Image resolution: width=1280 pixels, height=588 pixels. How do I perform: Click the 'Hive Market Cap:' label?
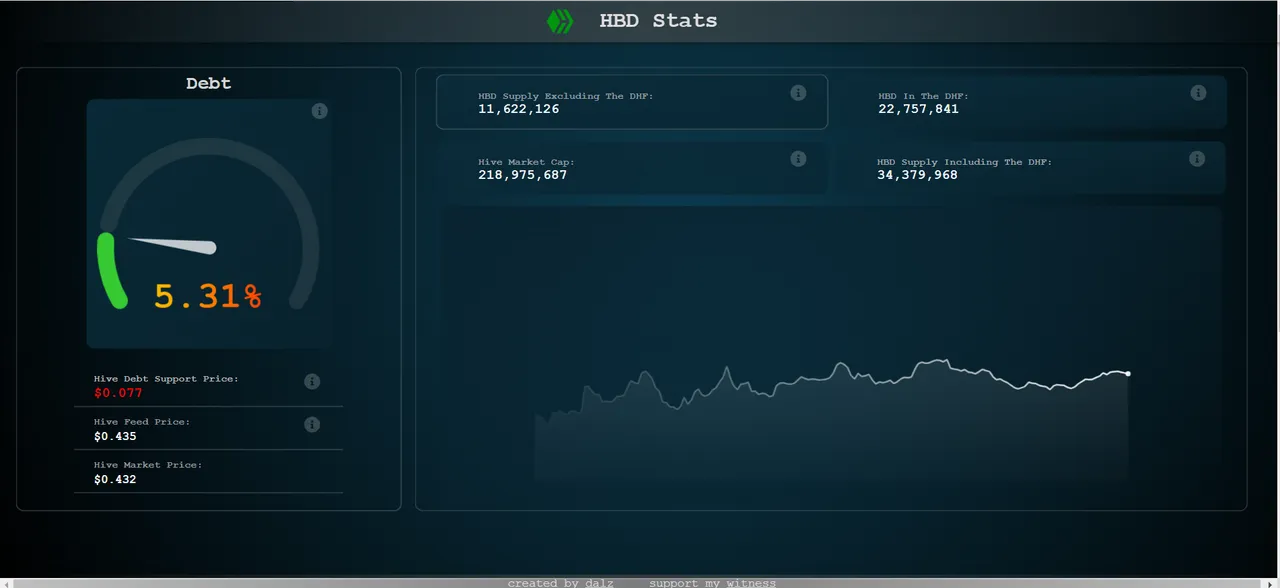tap(526, 162)
